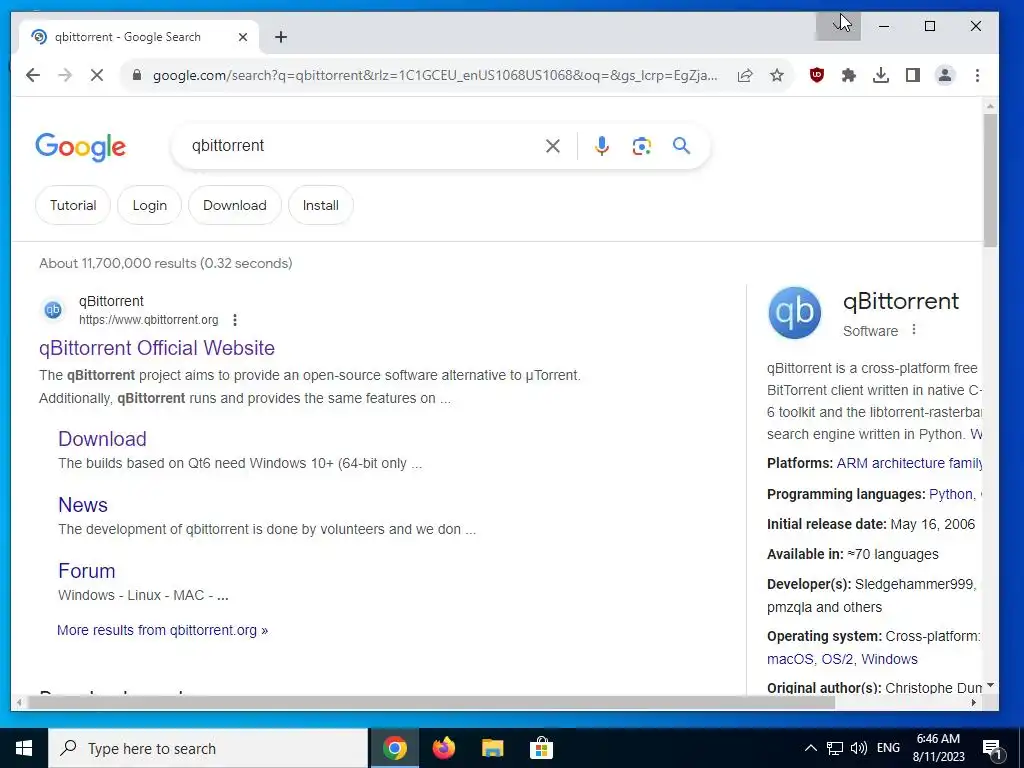The height and width of the screenshot is (768, 1024).
Task: Stop page loading with X button
Action: pos(97,75)
